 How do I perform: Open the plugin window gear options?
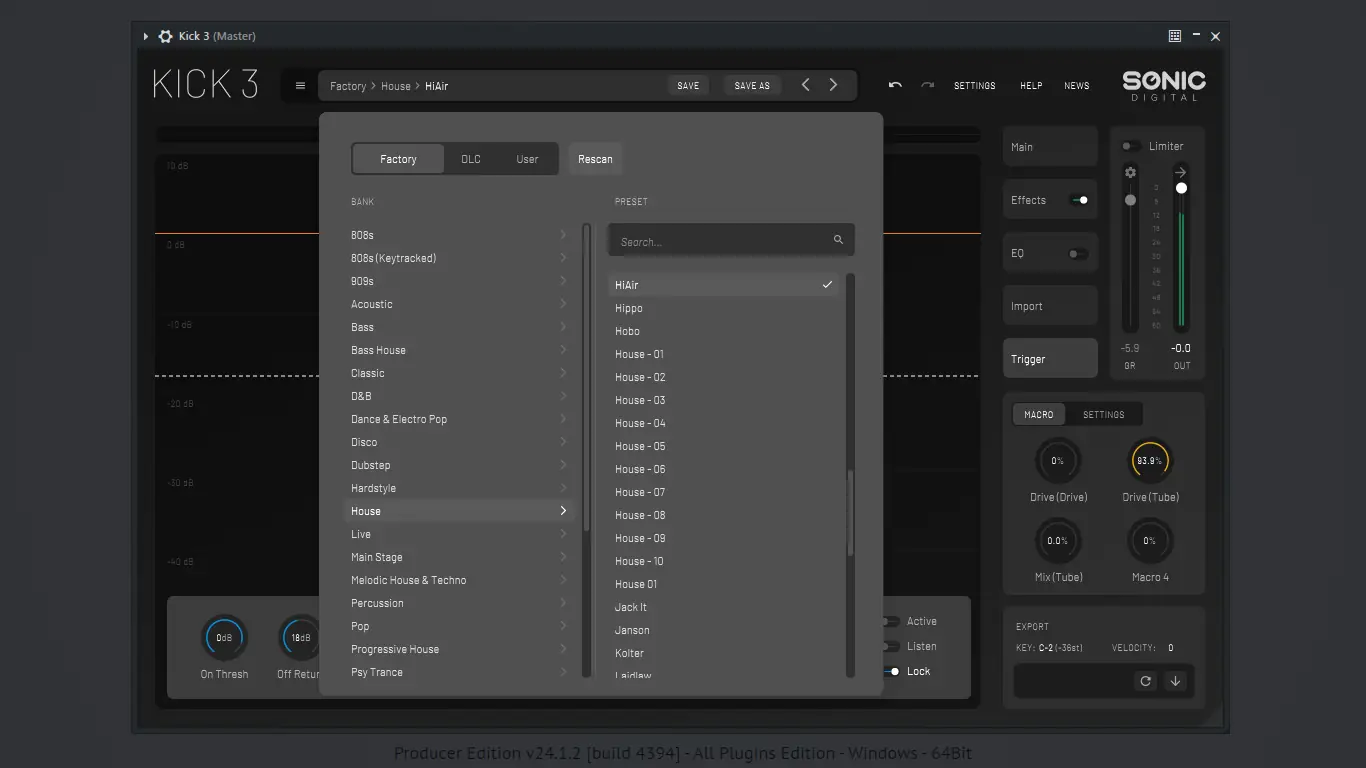[165, 36]
